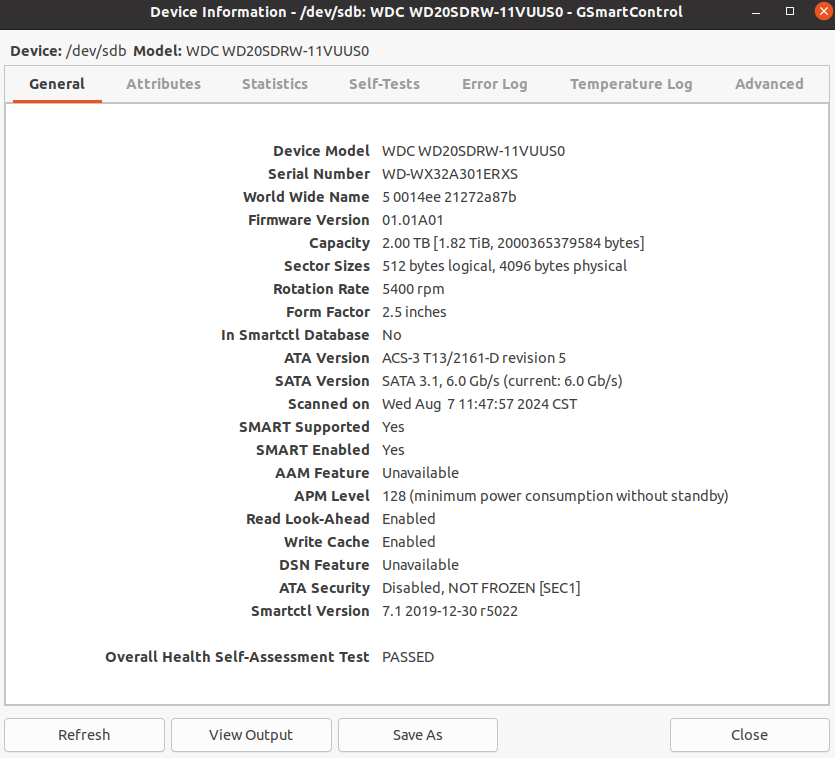View the Temperature Log tab
Image resolution: width=835 pixels, height=758 pixels.
[631, 84]
